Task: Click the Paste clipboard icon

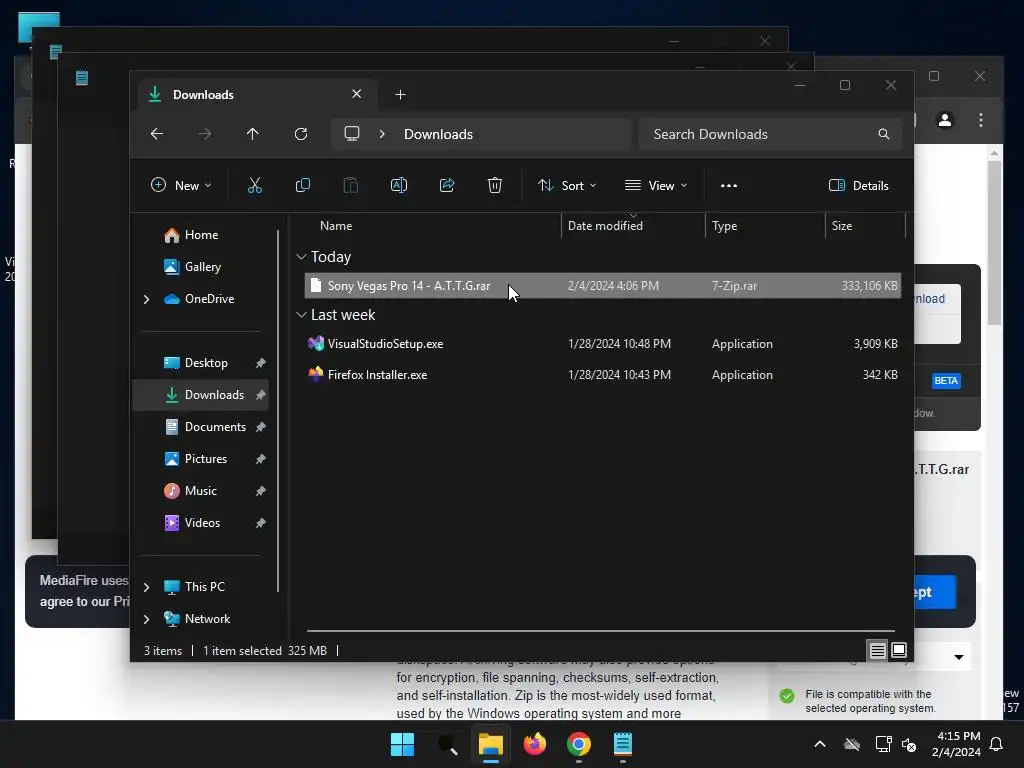Action: [x=351, y=185]
